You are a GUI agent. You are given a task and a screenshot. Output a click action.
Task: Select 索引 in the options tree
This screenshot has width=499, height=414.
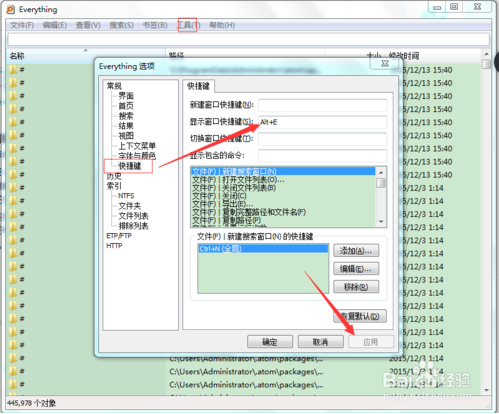tap(114, 186)
